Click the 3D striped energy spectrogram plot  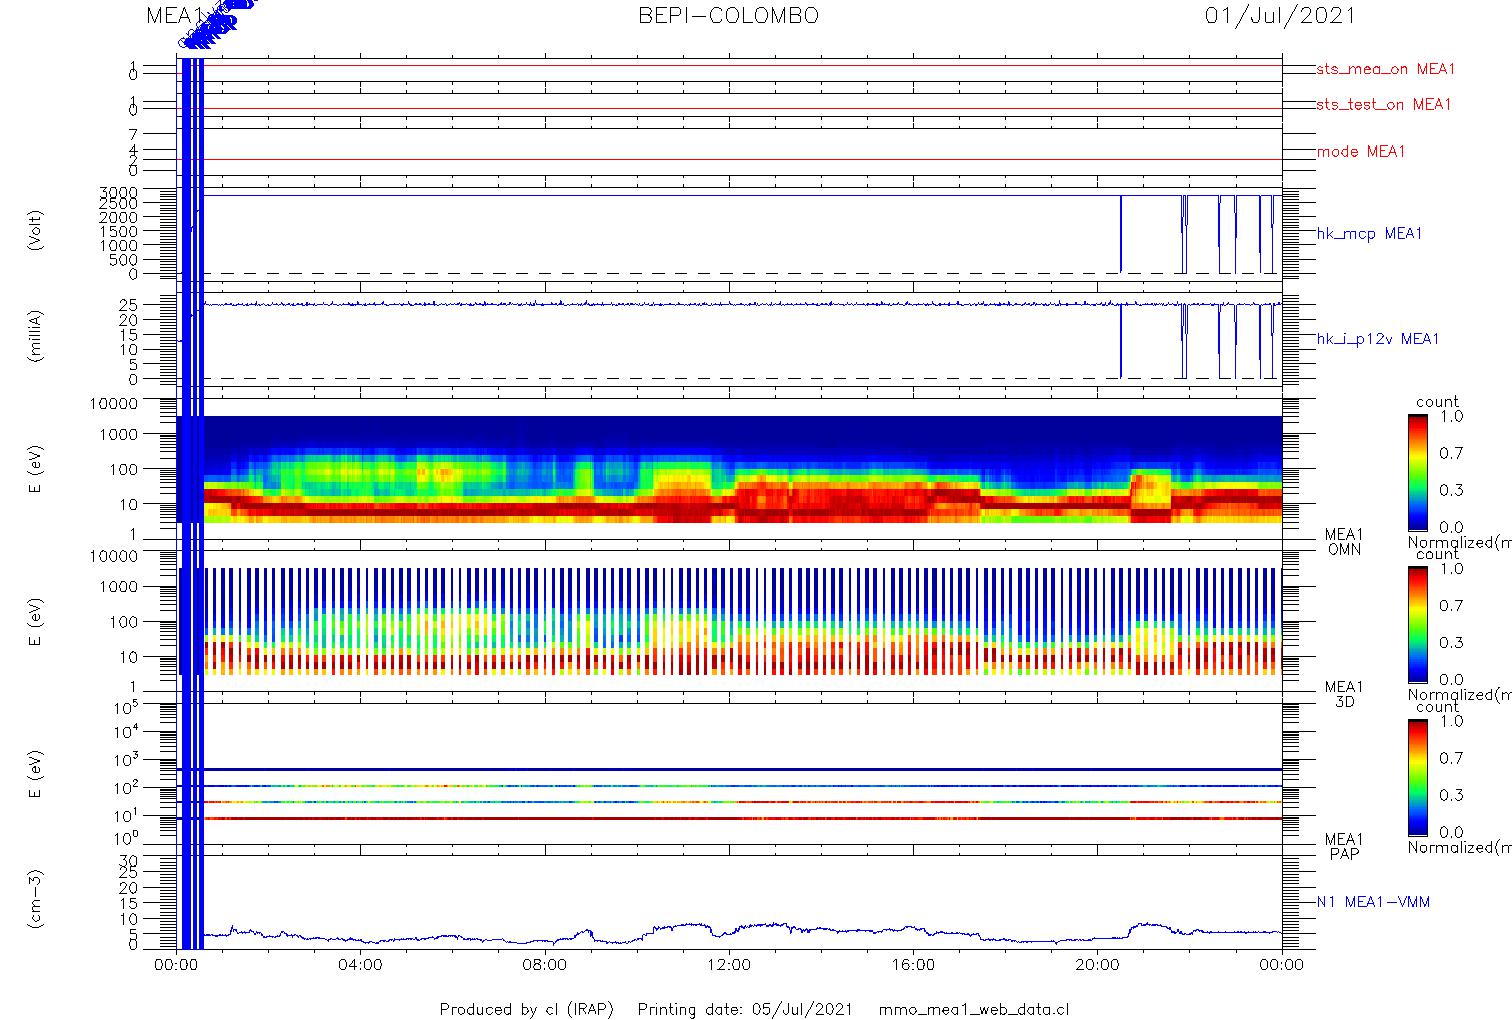point(729,621)
